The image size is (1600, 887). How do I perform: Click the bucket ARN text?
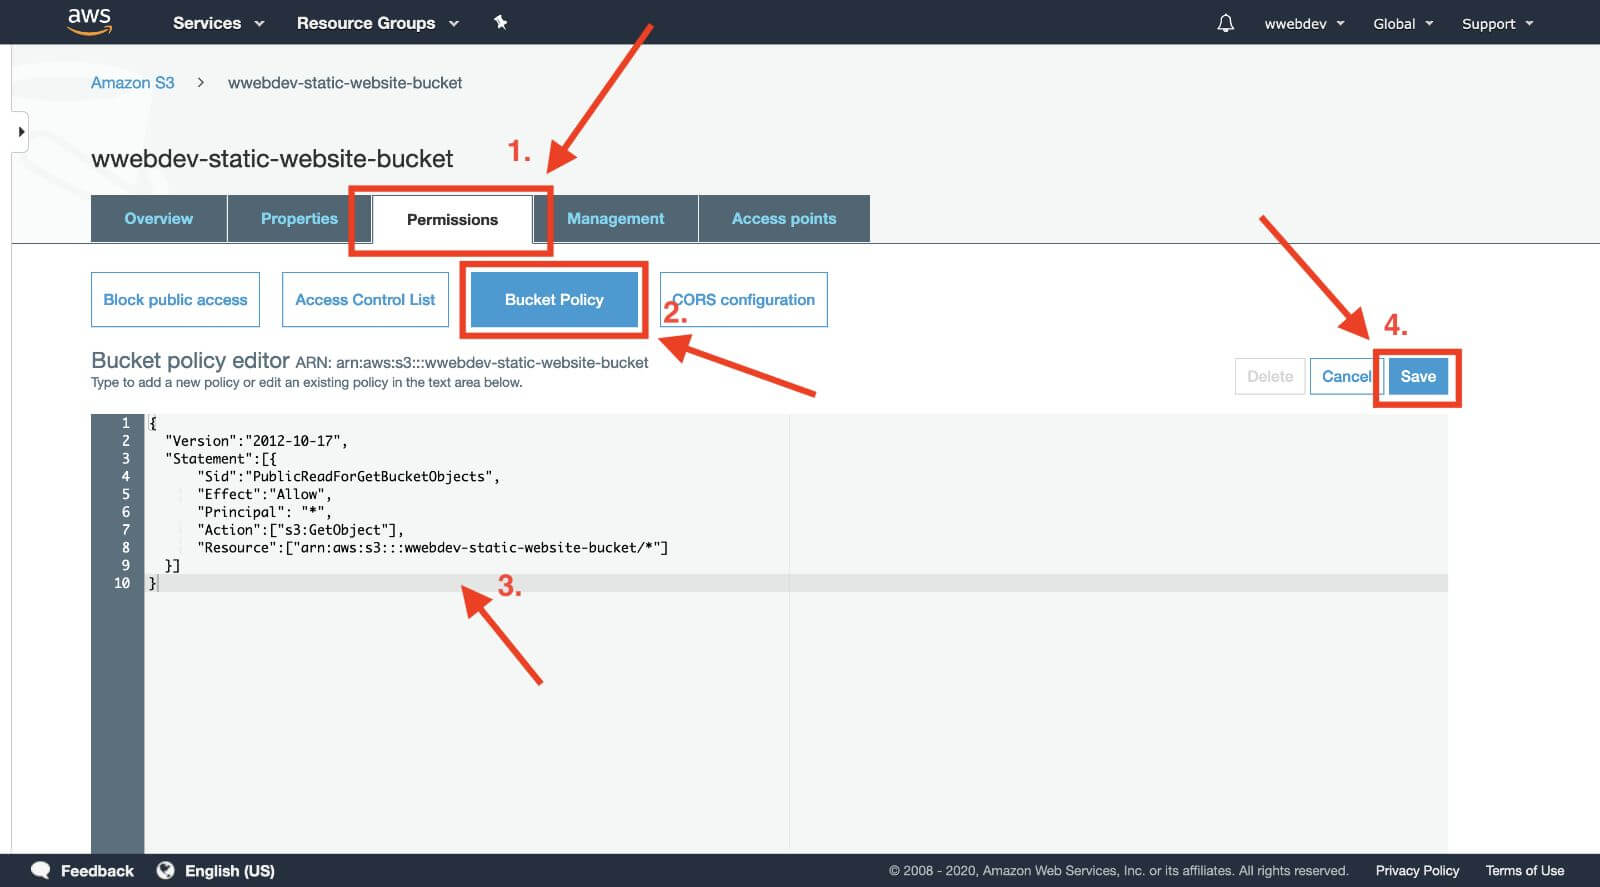(472, 363)
